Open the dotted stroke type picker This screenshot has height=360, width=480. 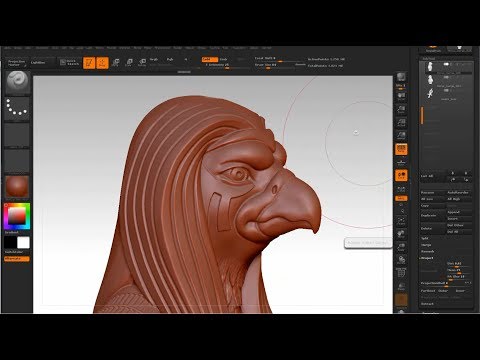click(17, 108)
